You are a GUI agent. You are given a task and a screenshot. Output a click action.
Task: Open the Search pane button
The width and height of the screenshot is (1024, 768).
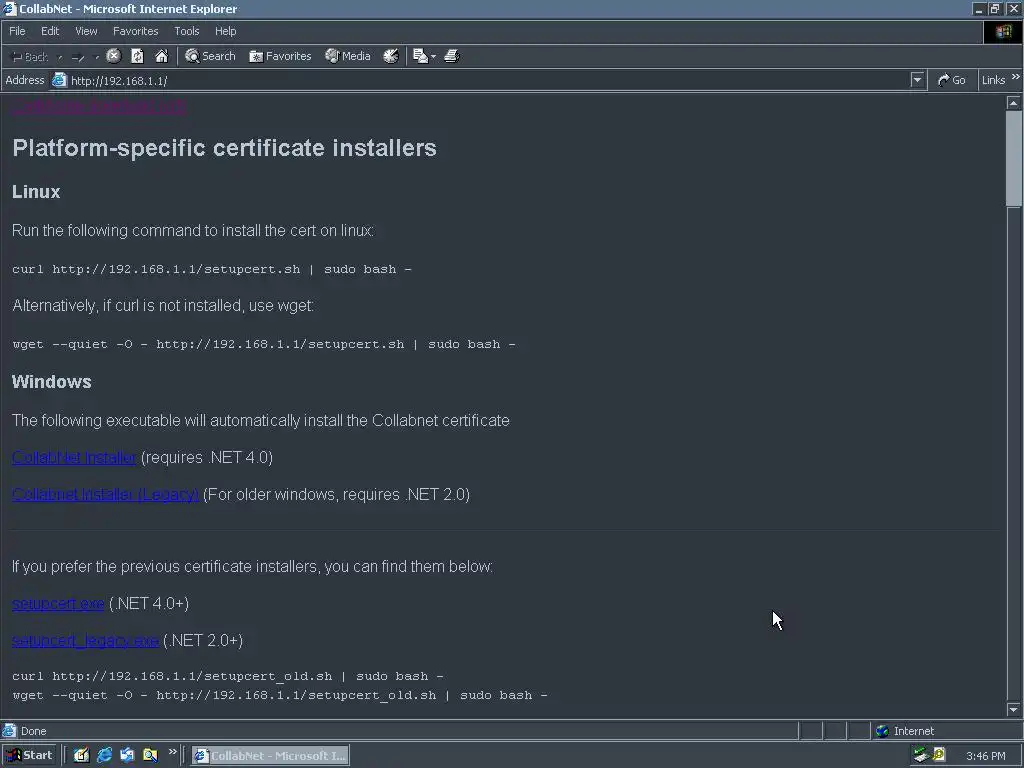pos(210,56)
